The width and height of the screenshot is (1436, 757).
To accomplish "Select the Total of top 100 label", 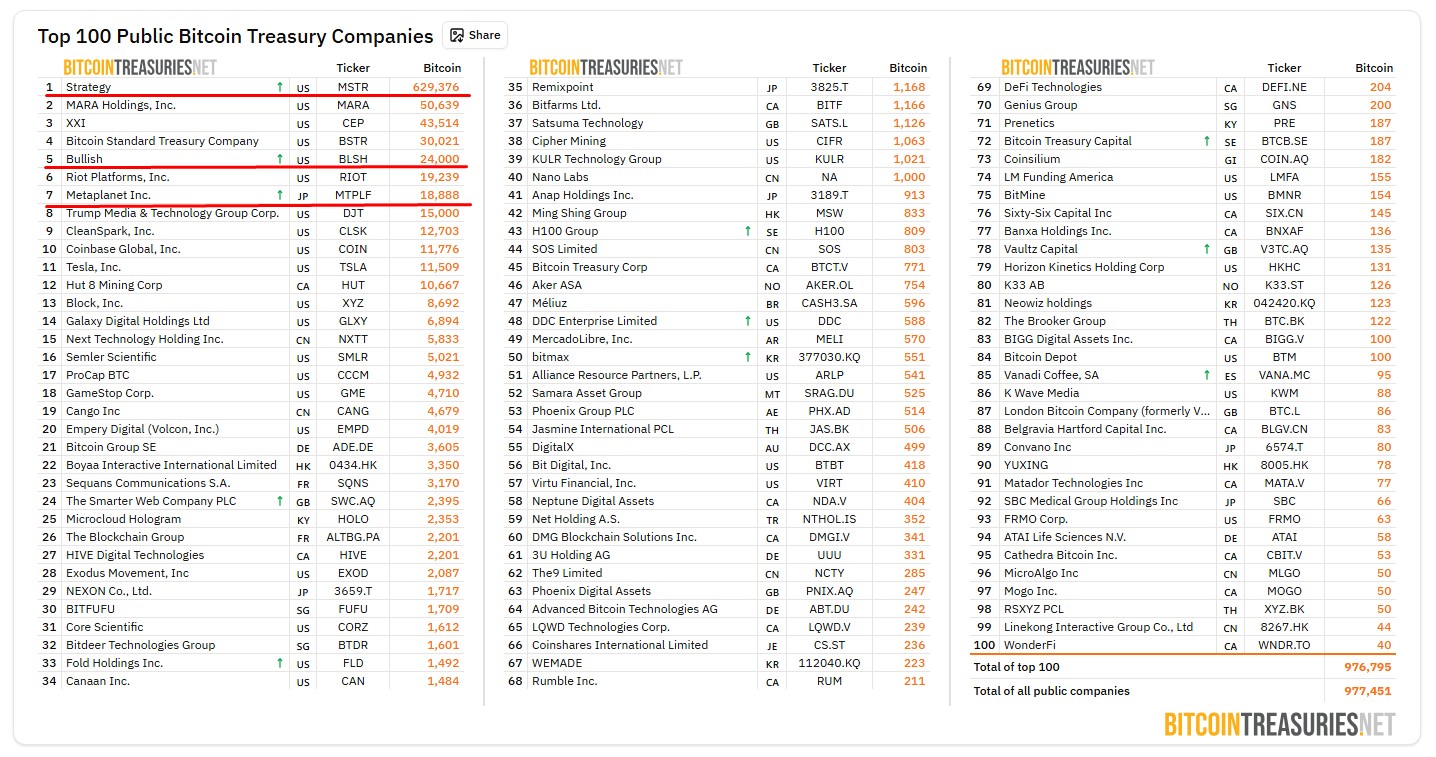I will pos(1016,667).
